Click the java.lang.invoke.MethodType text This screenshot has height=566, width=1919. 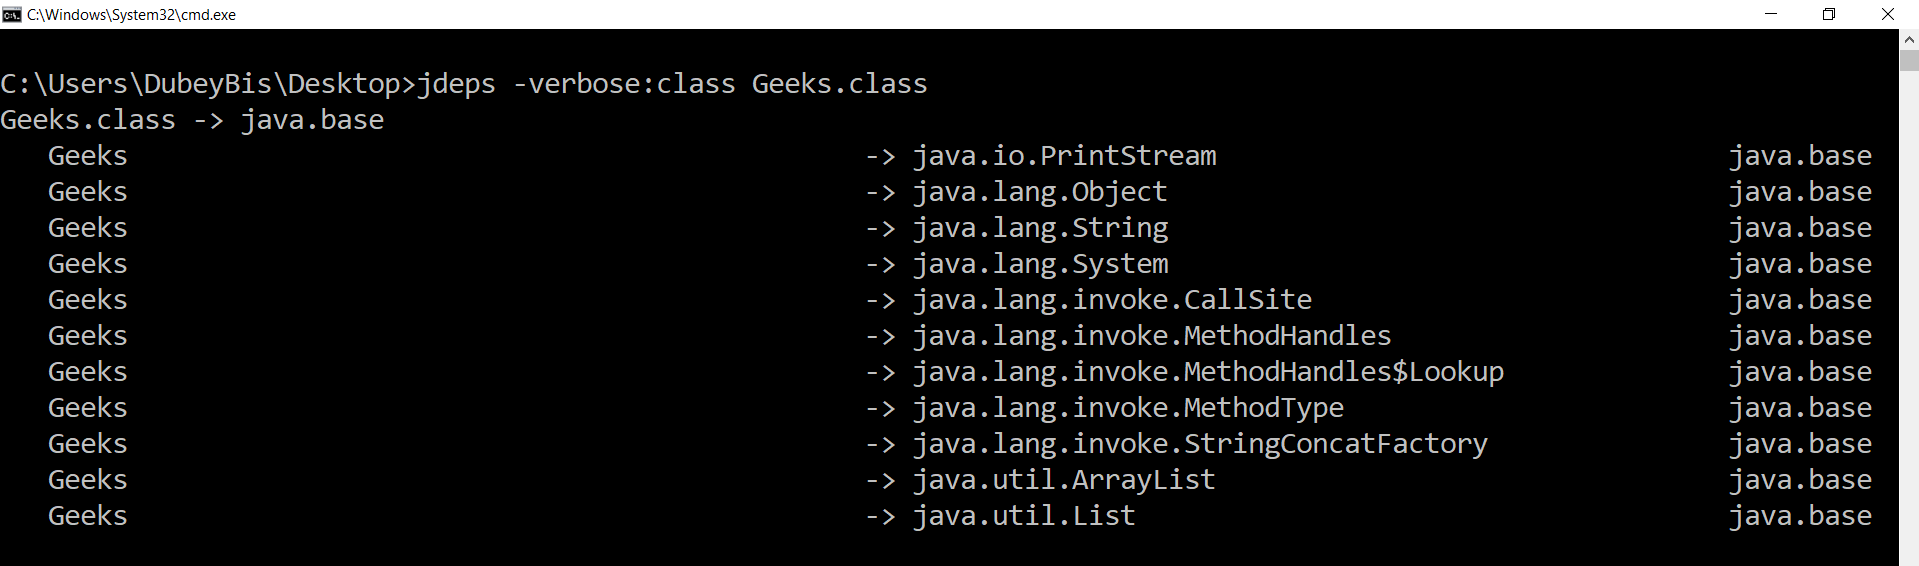pyautogui.click(x=1128, y=408)
